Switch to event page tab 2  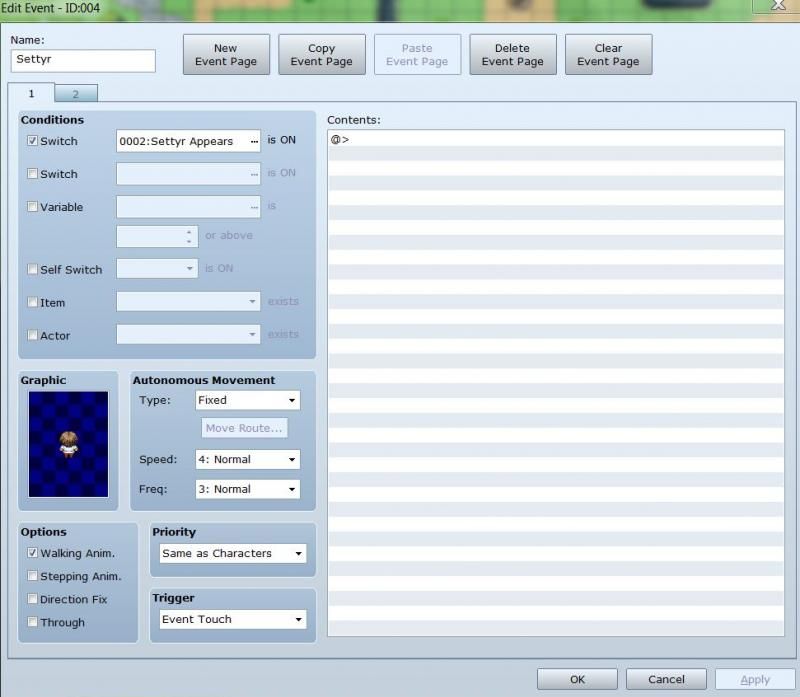[x=76, y=94]
